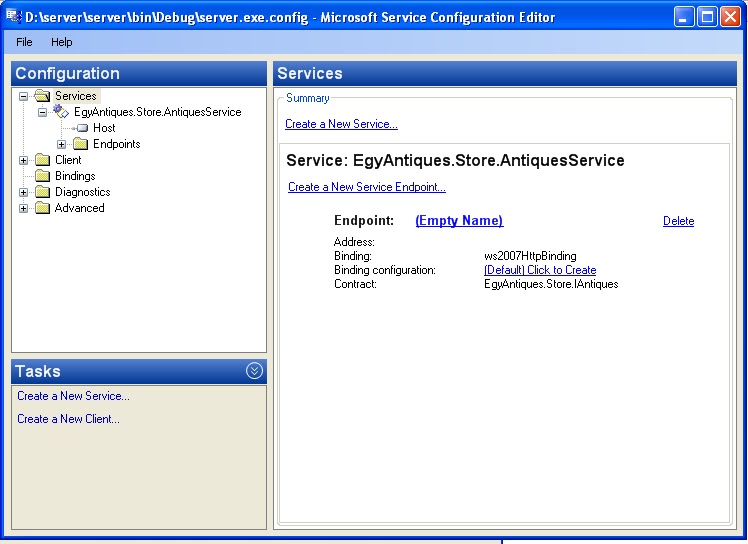
Task: Click the Services panel header on right
Action: point(505,73)
